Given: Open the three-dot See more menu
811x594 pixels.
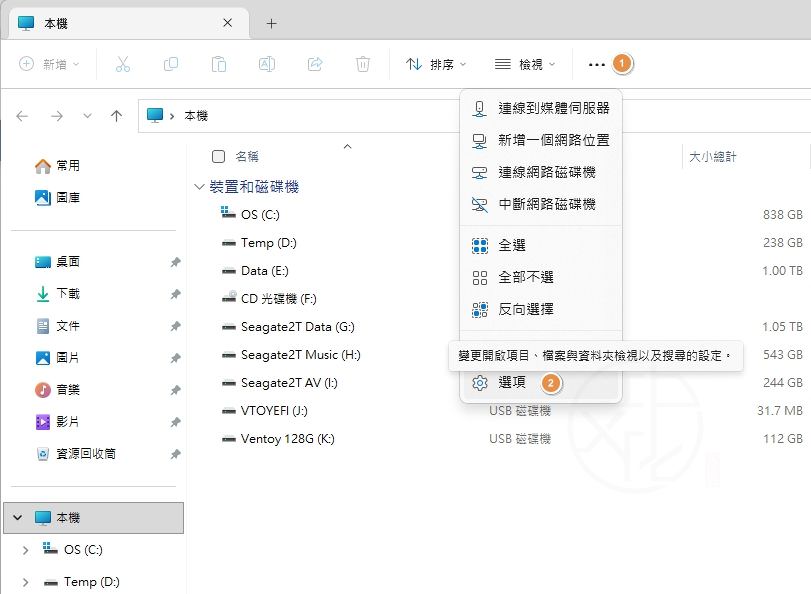Looking at the screenshot, I should [x=597, y=64].
